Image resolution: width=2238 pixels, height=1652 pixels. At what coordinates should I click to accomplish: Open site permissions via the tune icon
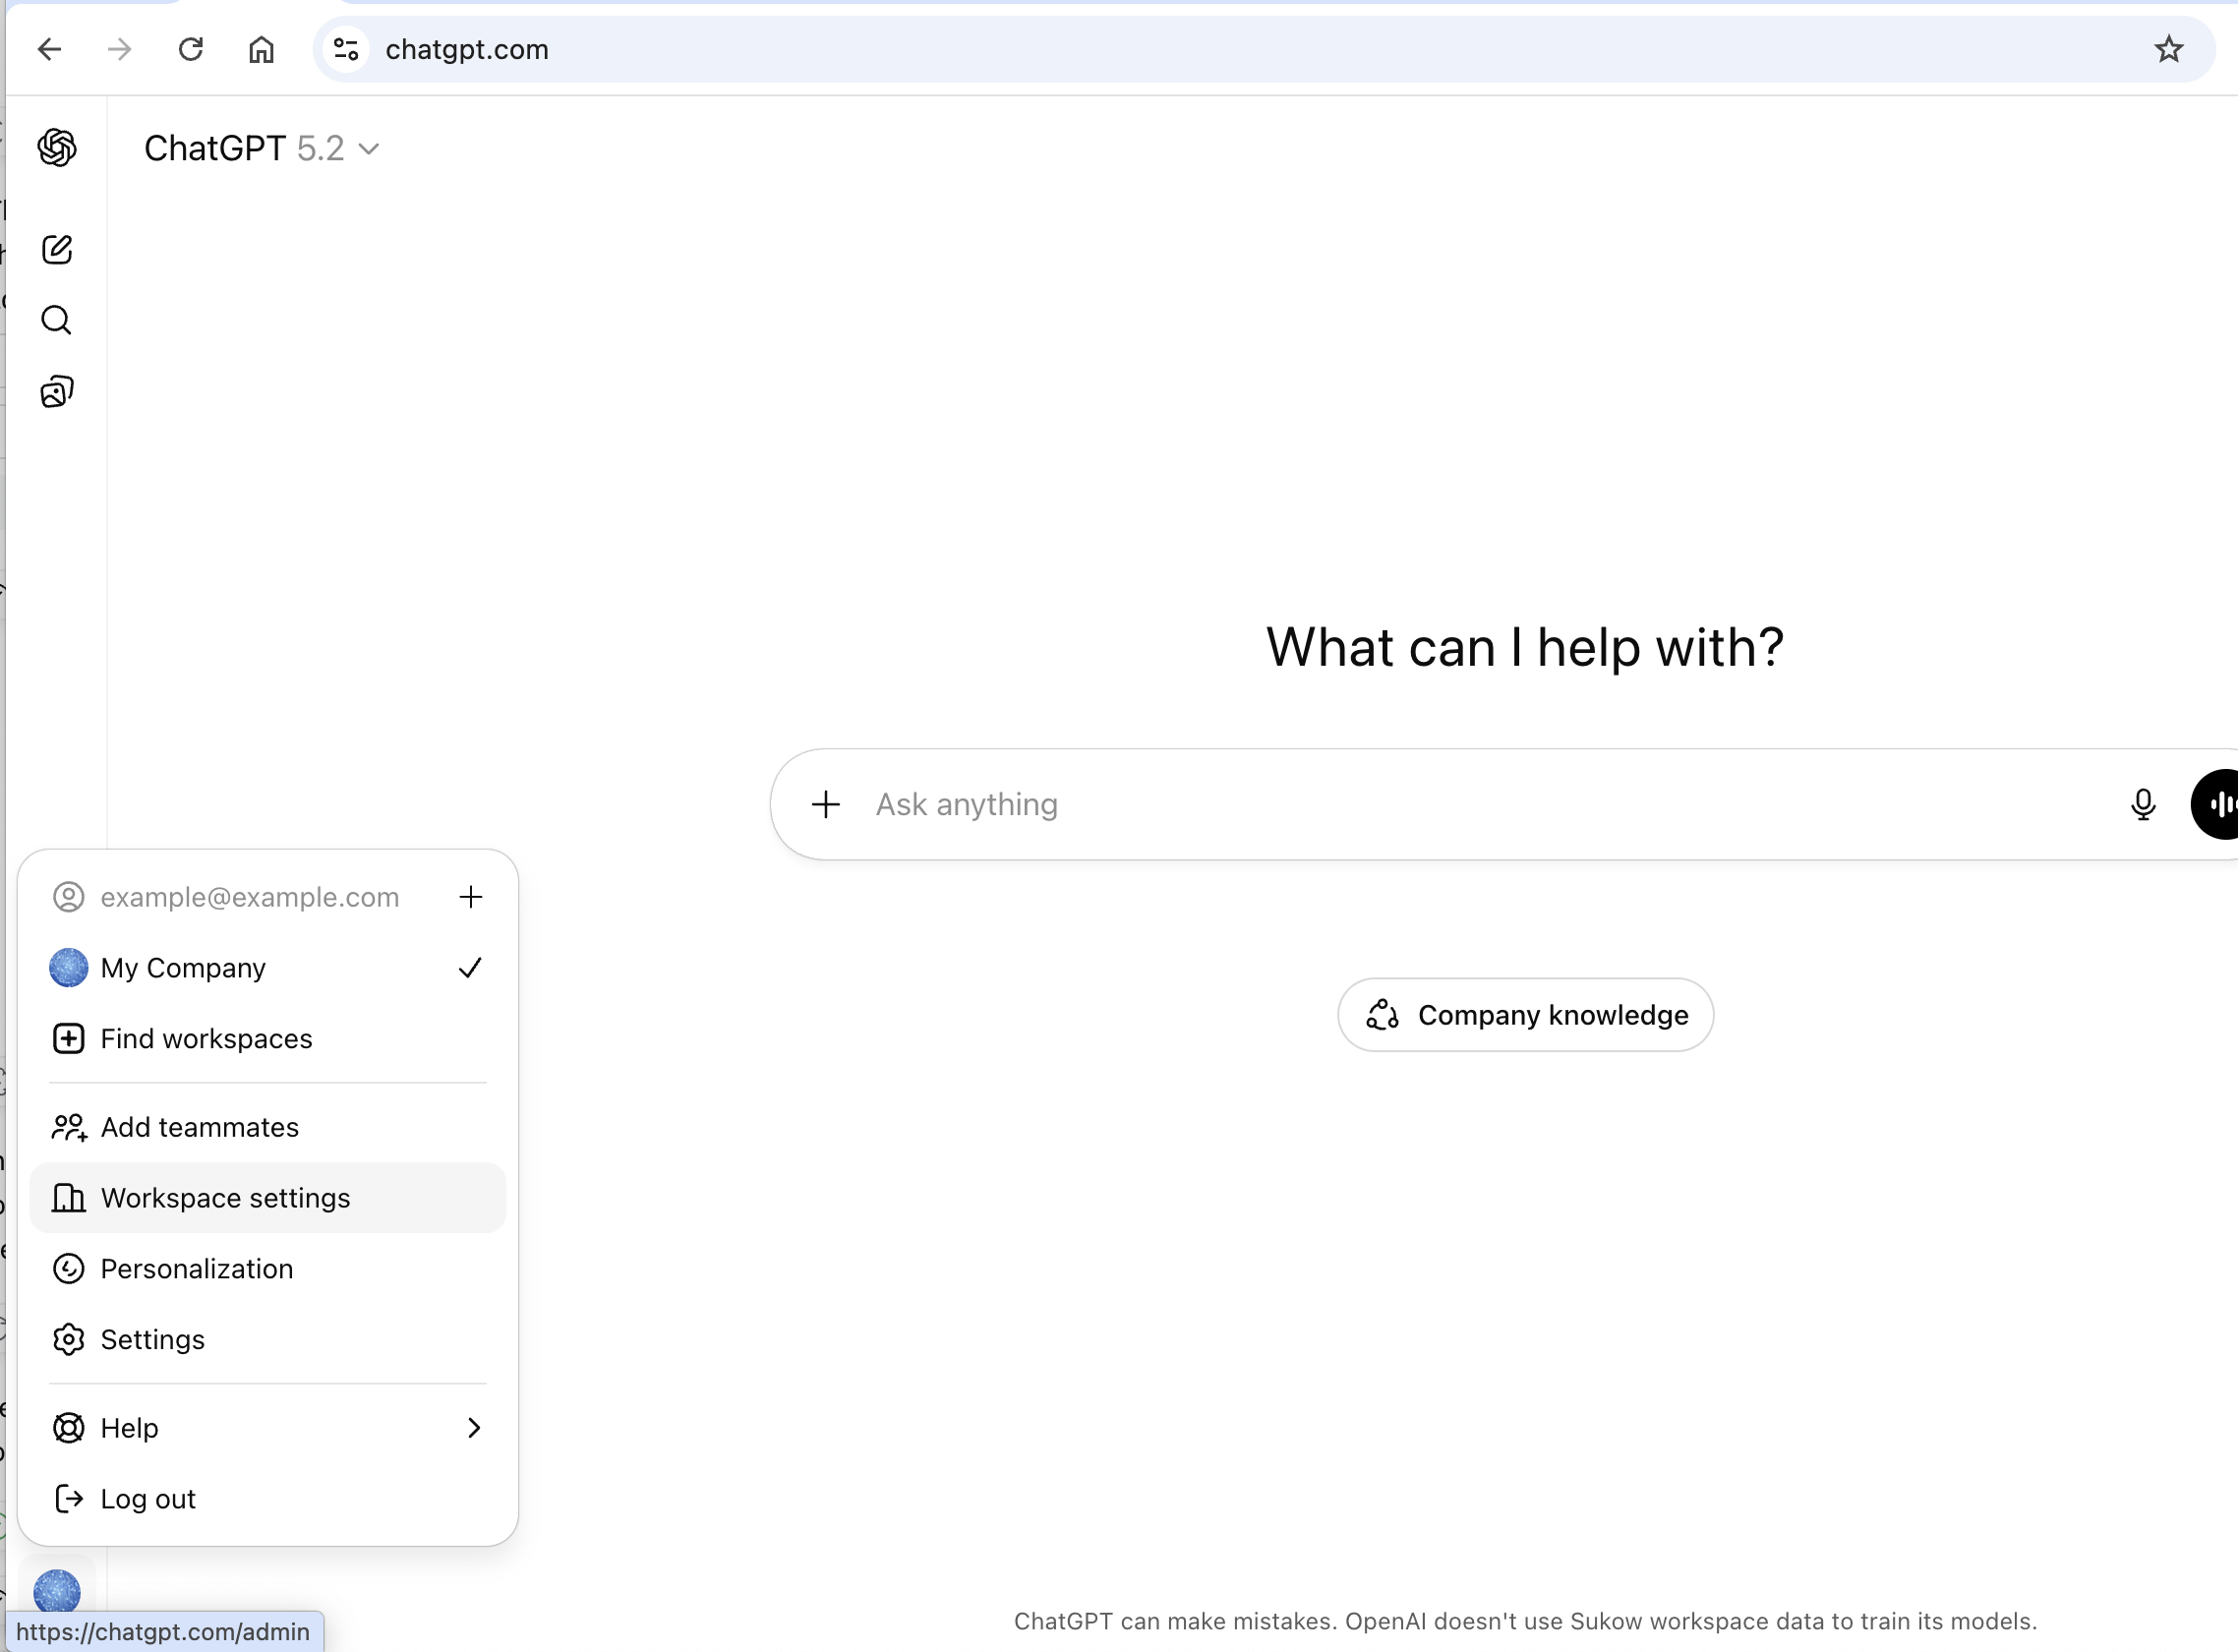click(345, 48)
